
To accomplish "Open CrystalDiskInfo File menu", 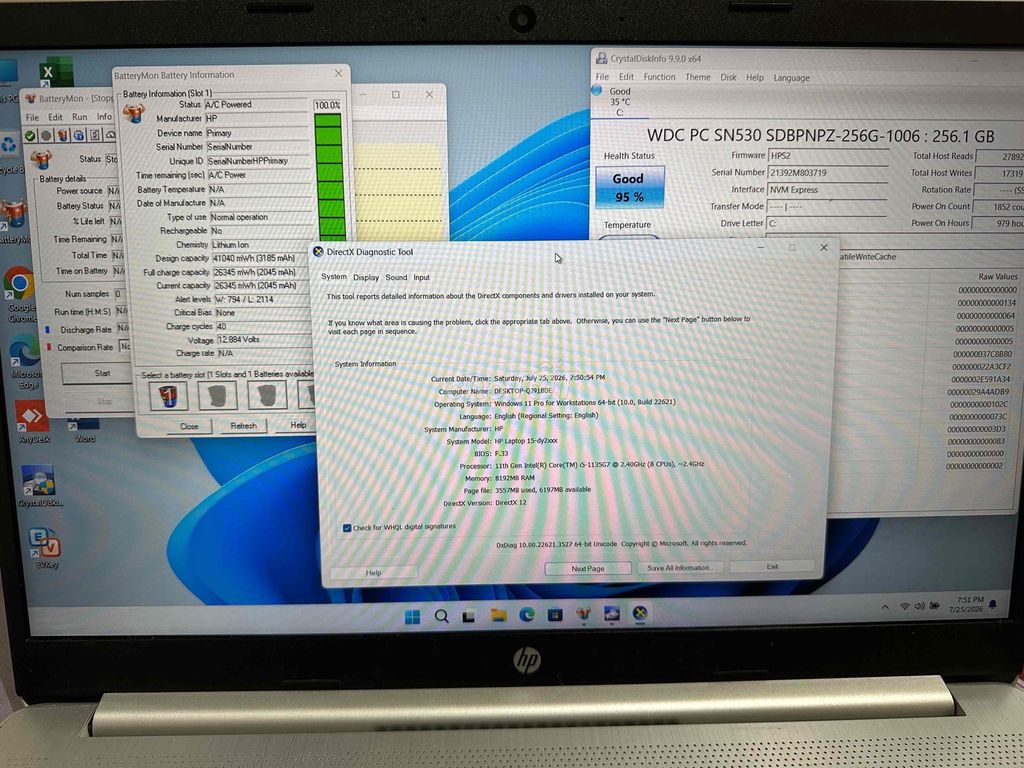I will pyautogui.click(x=602, y=77).
